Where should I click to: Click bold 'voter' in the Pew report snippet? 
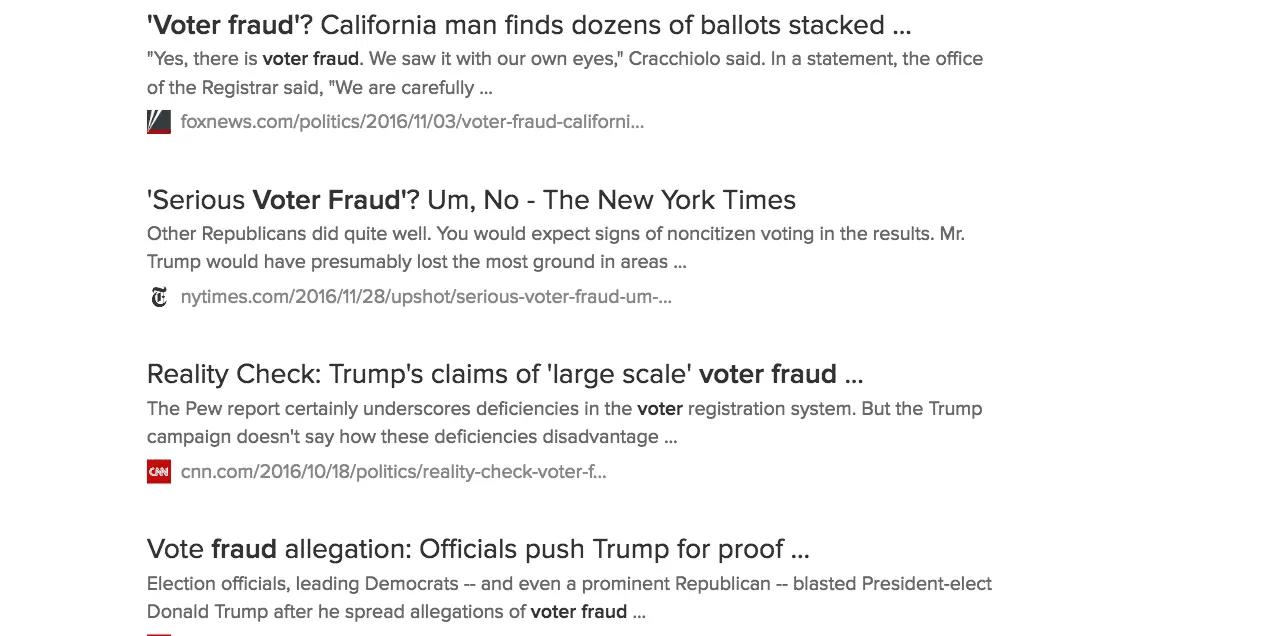point(659,409)
